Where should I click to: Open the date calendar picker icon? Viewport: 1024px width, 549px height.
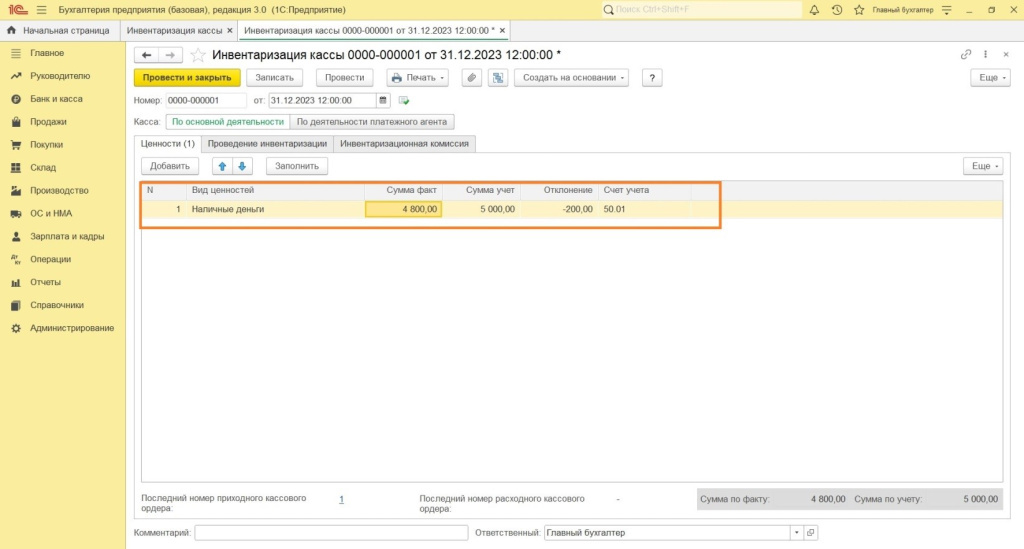tap(383, 101)
